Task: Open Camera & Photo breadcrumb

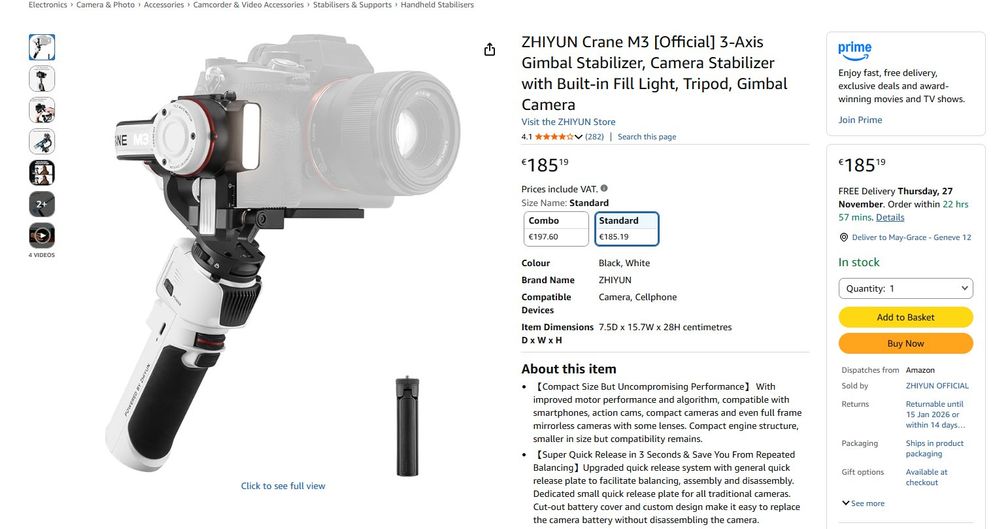Action: click(105, 4)
